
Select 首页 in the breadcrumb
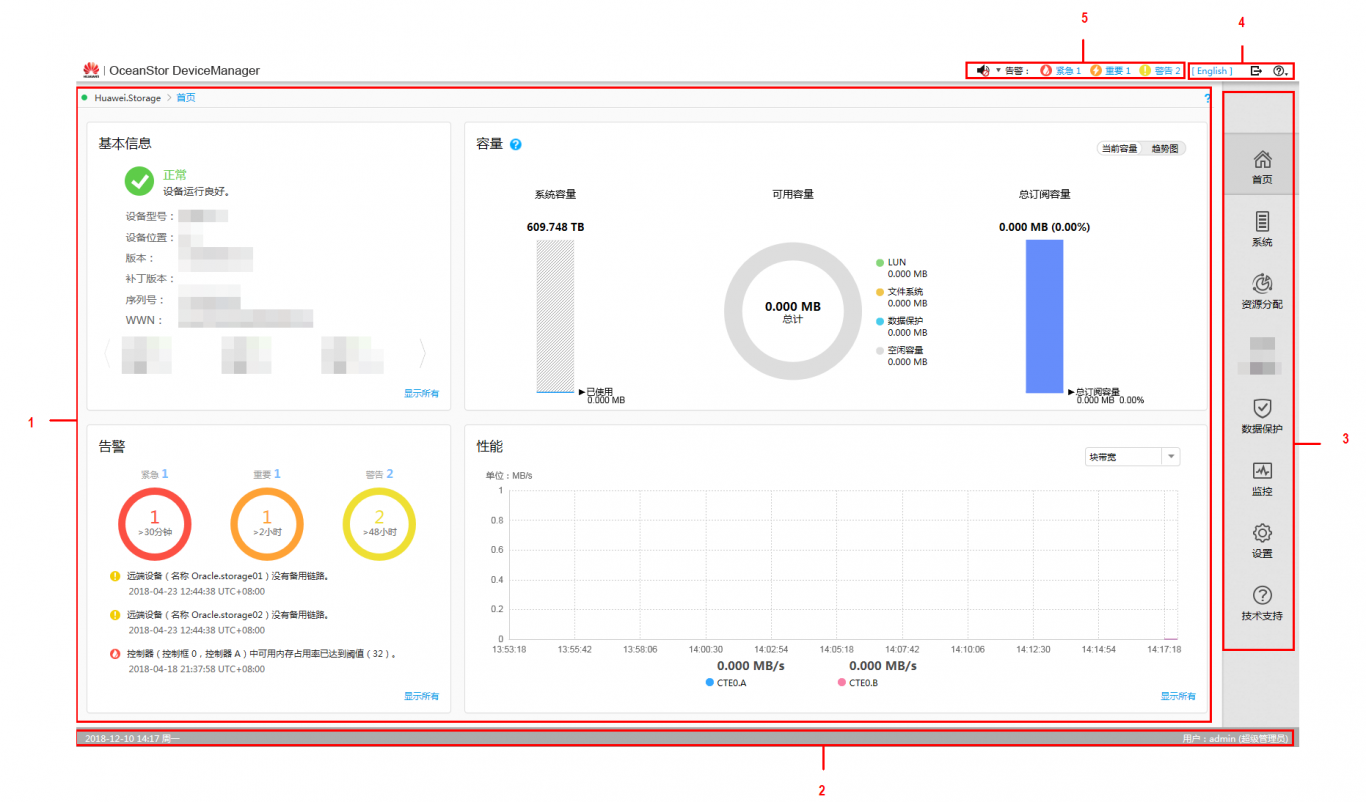(x=186, y=98)
